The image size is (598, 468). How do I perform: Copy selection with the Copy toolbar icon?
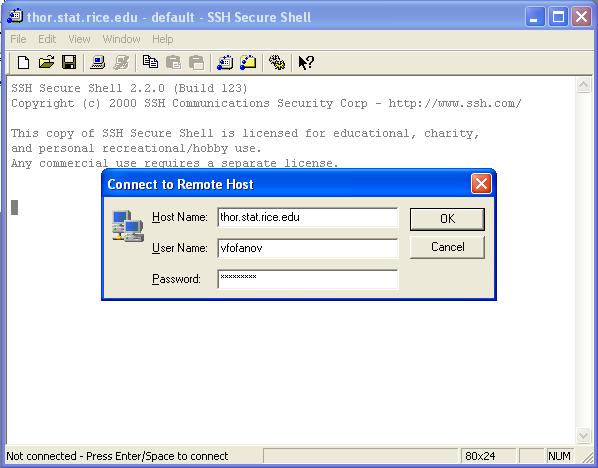150,63
